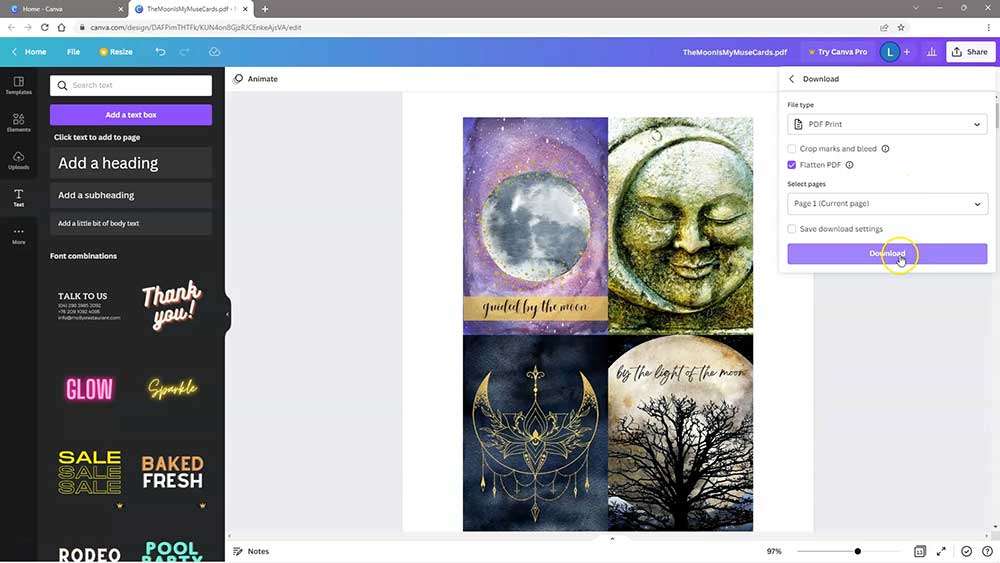Screen dimensions: 1000x563
Task: Enable Crop marks and bleed checkbox
Action: coord(791,149)
